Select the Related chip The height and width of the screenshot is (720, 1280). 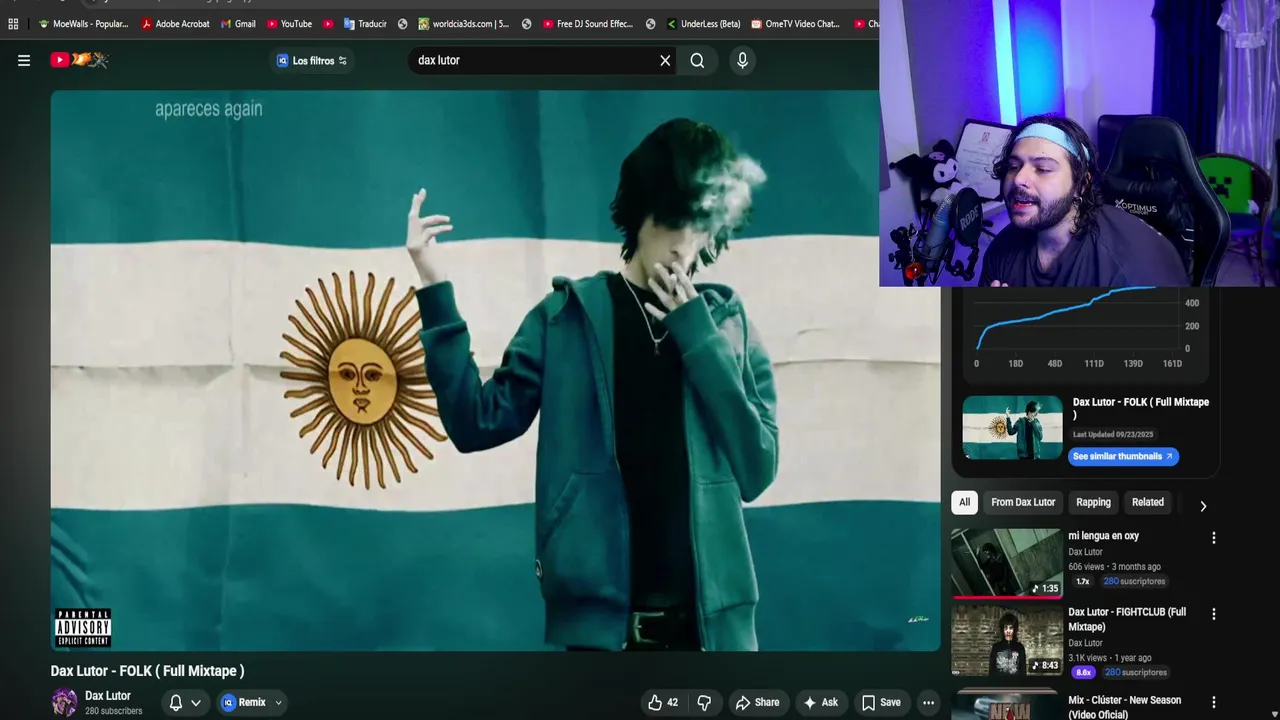coord(1147,502)
